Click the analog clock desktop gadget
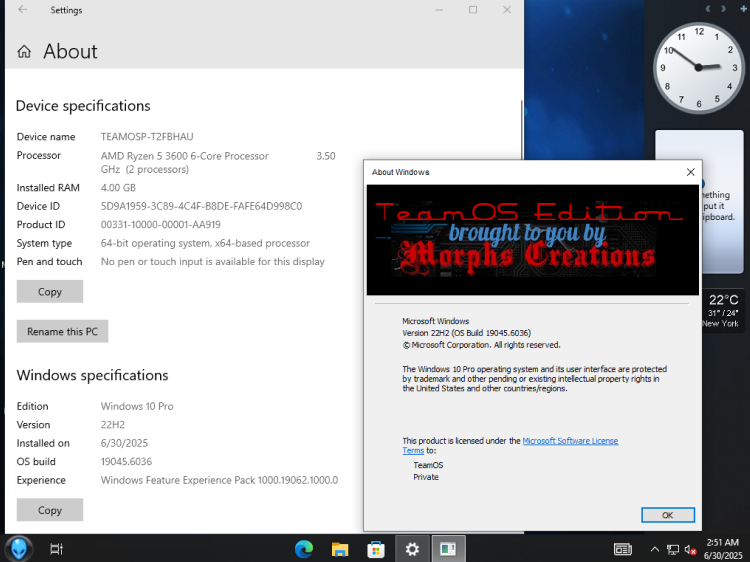Image resolution: width=750 pixels, height=562 pixels. [699, 67]
